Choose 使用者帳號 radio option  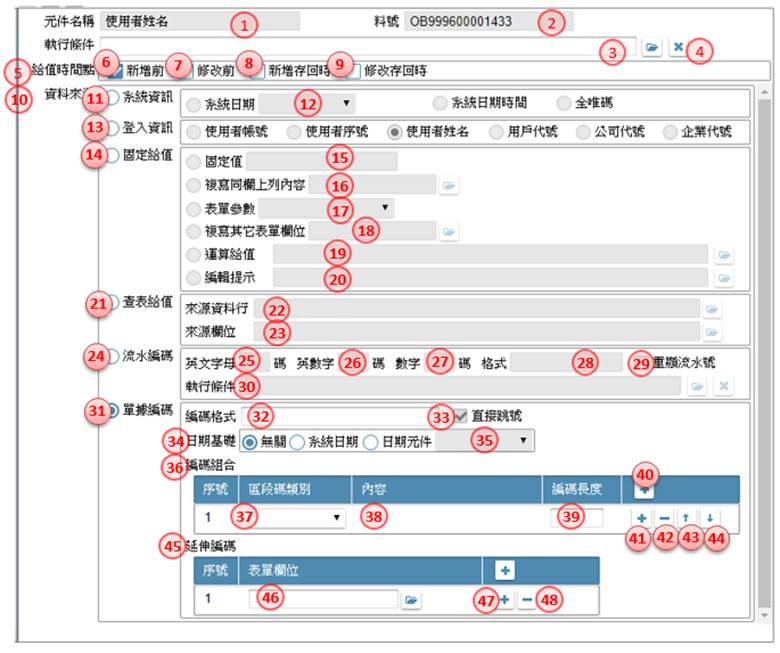193,132
